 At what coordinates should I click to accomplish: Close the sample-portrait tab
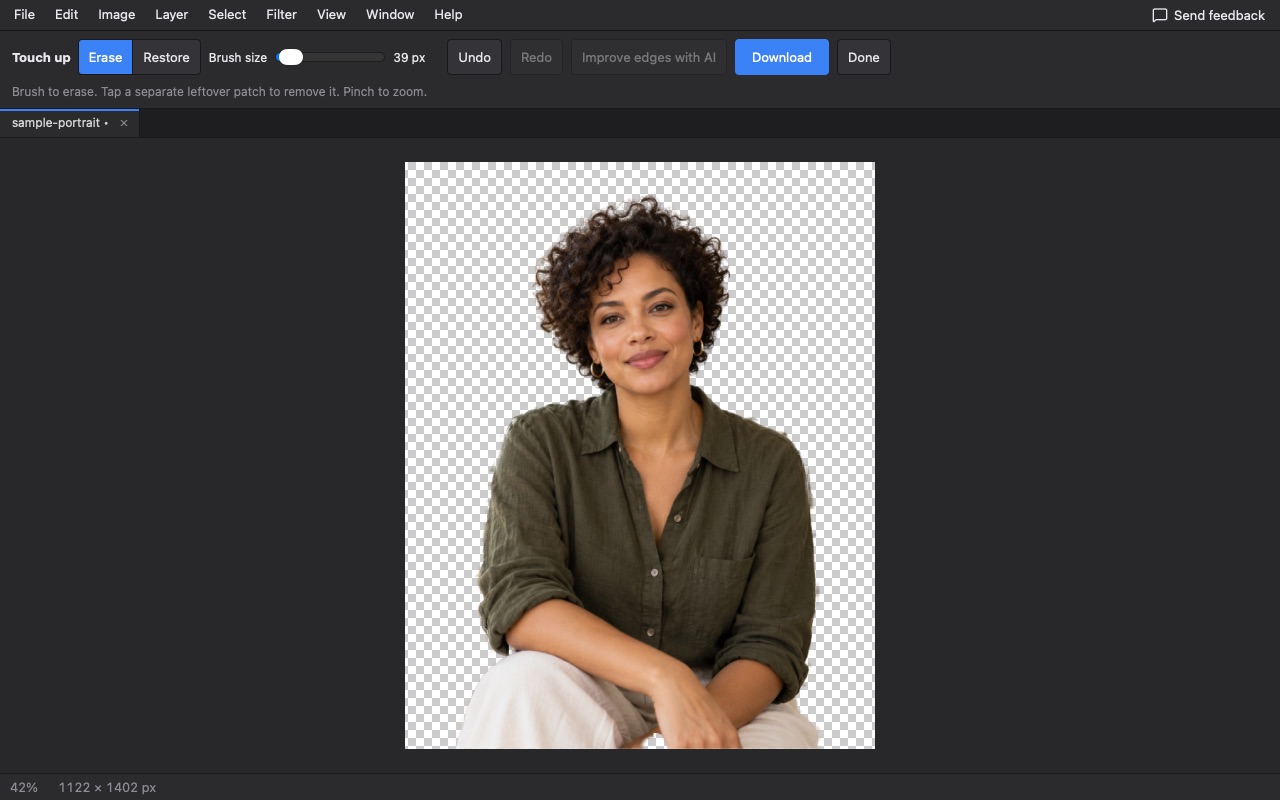[124, 123]
